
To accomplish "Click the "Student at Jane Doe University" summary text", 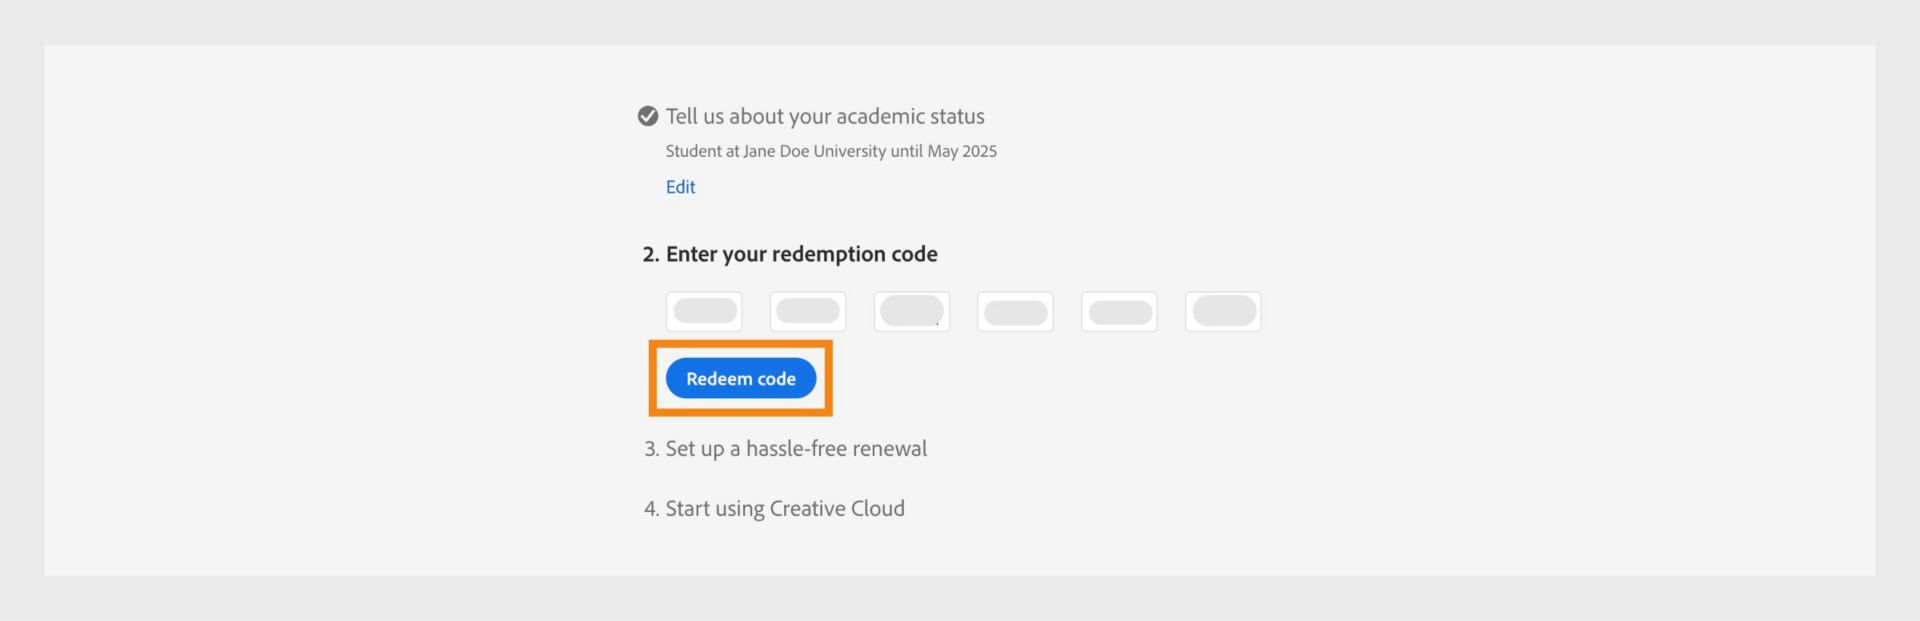I will point(776,151).
